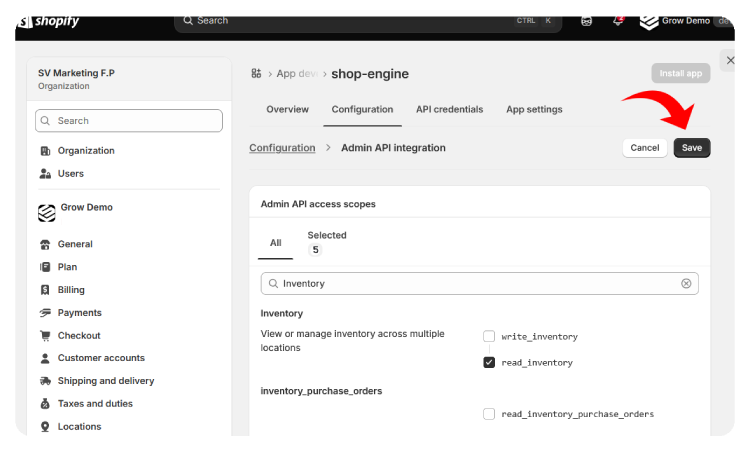Click the apps grid breadcrumb icon
Screen dimensions: 750x452
point(256,73)
